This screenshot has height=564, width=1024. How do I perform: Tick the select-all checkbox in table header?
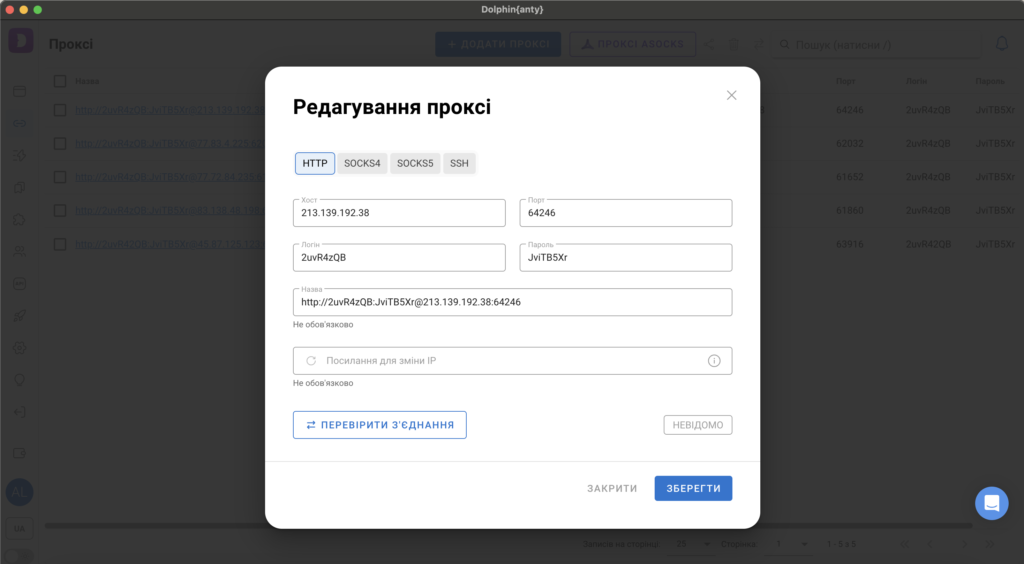click(60, 81)
